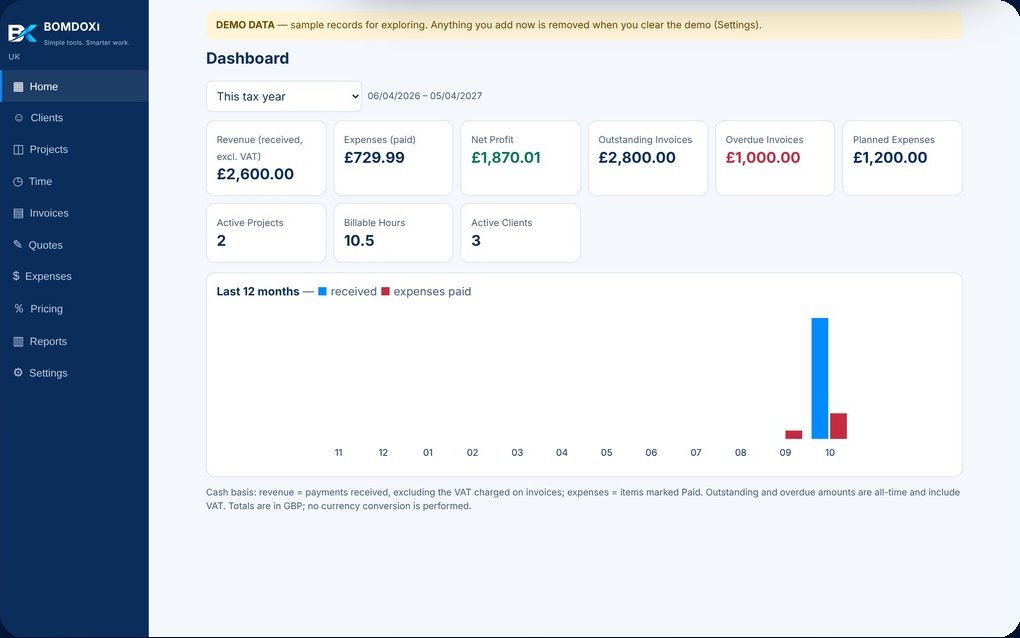Viewport: 1020px width, 638px height.
Task: Click the blue received bar for month 10
Action: (x=820, y=379)
